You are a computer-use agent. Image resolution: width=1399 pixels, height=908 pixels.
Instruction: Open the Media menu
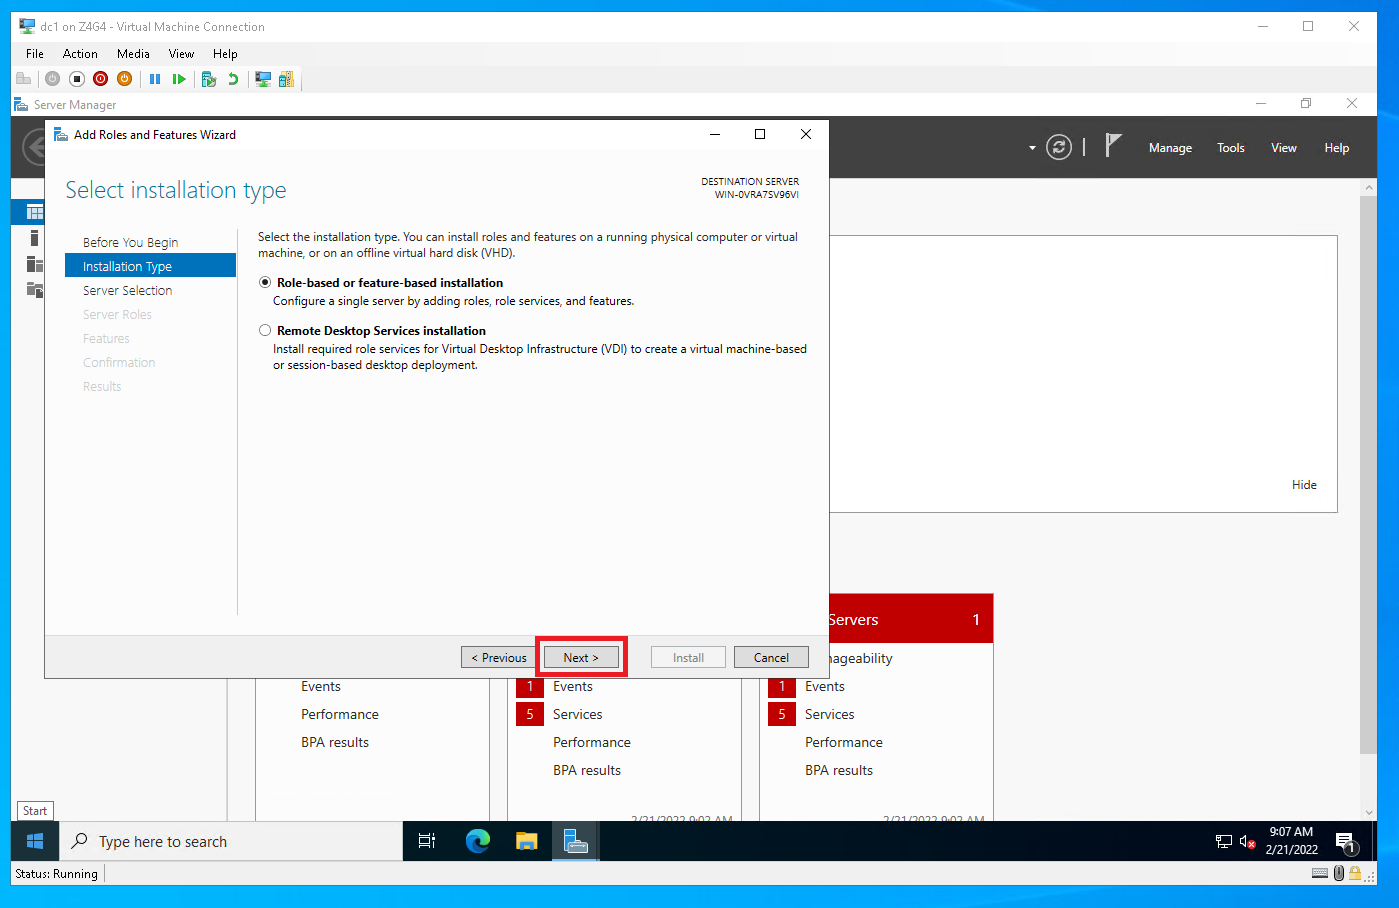[x=133, y=54]
